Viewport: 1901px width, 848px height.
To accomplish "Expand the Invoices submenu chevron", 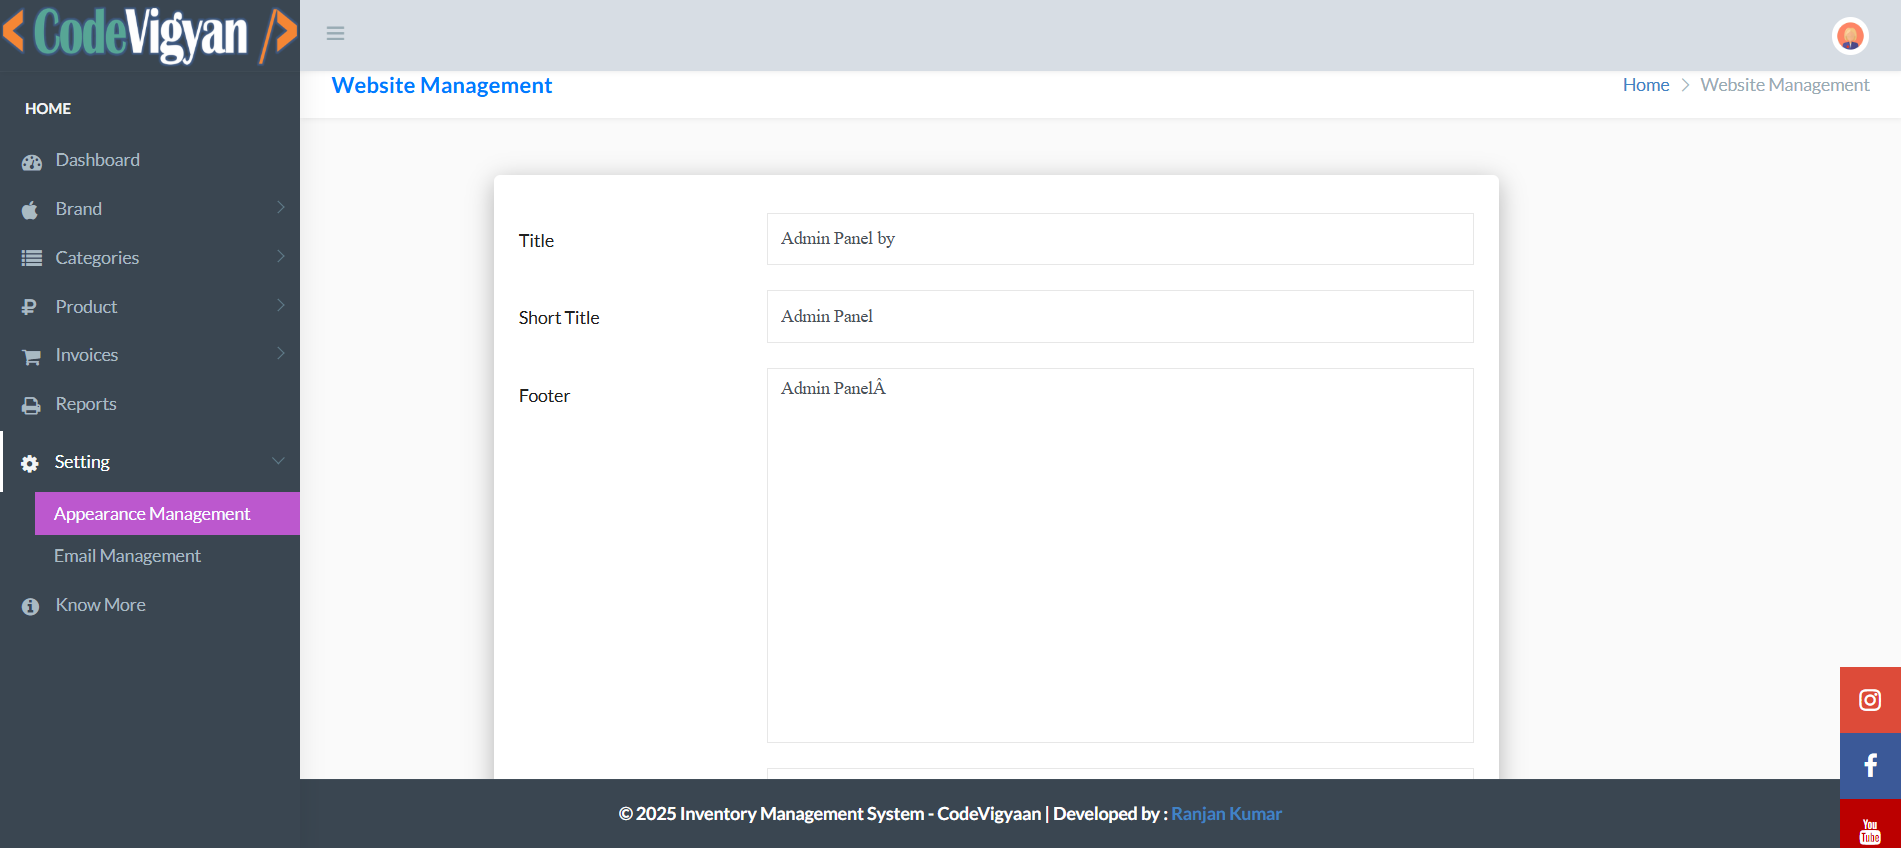I will click(x=280, y=354).
